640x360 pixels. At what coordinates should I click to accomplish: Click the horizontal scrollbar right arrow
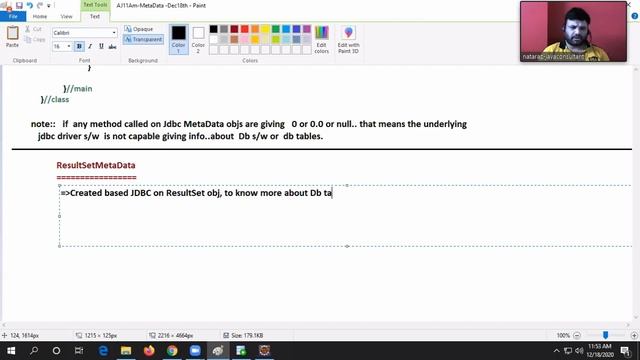[x=629, y=325]
